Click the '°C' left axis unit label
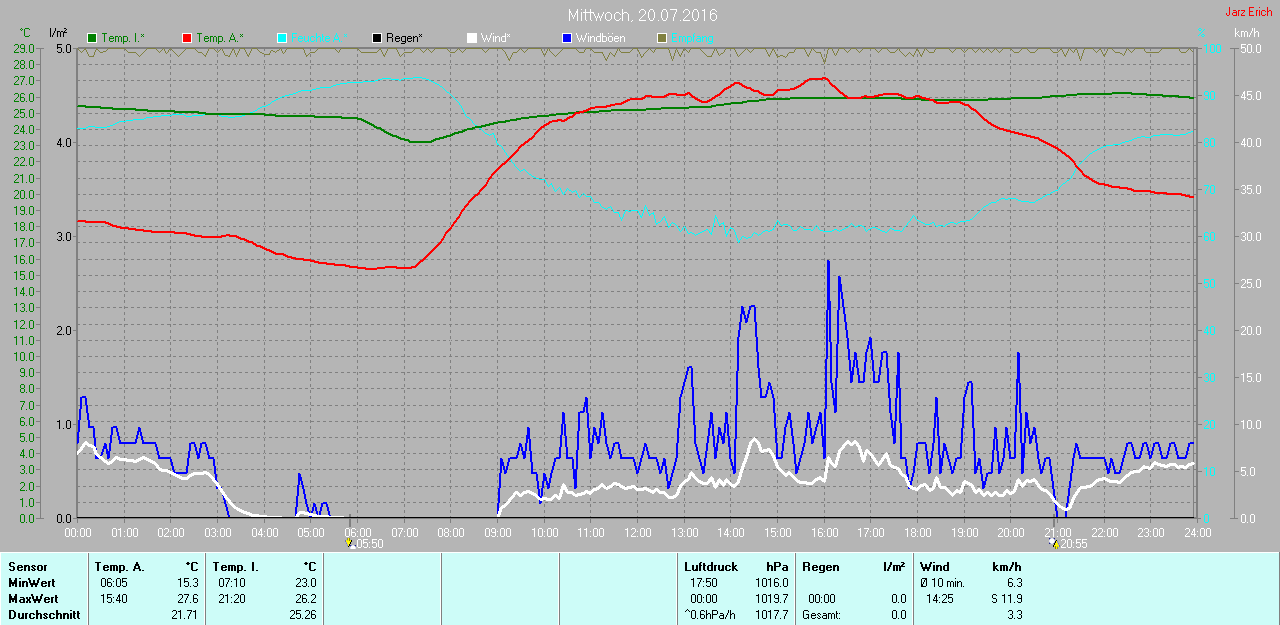1280x625 pixels. coord(25,33)
